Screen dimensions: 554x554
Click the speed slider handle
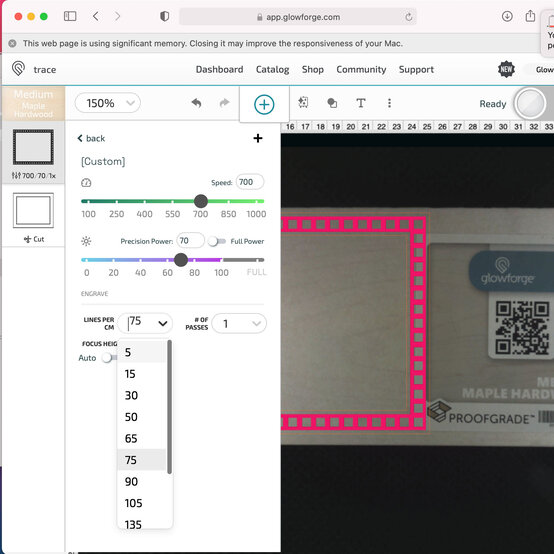tap(201, 201)
